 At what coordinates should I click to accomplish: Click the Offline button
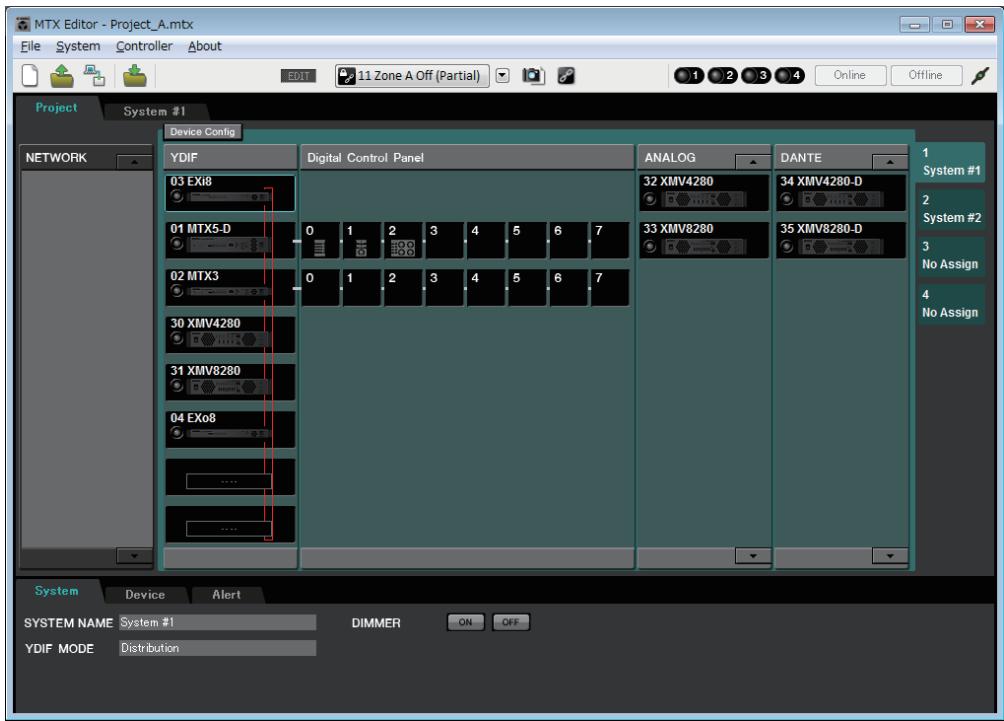click(926, 75)
